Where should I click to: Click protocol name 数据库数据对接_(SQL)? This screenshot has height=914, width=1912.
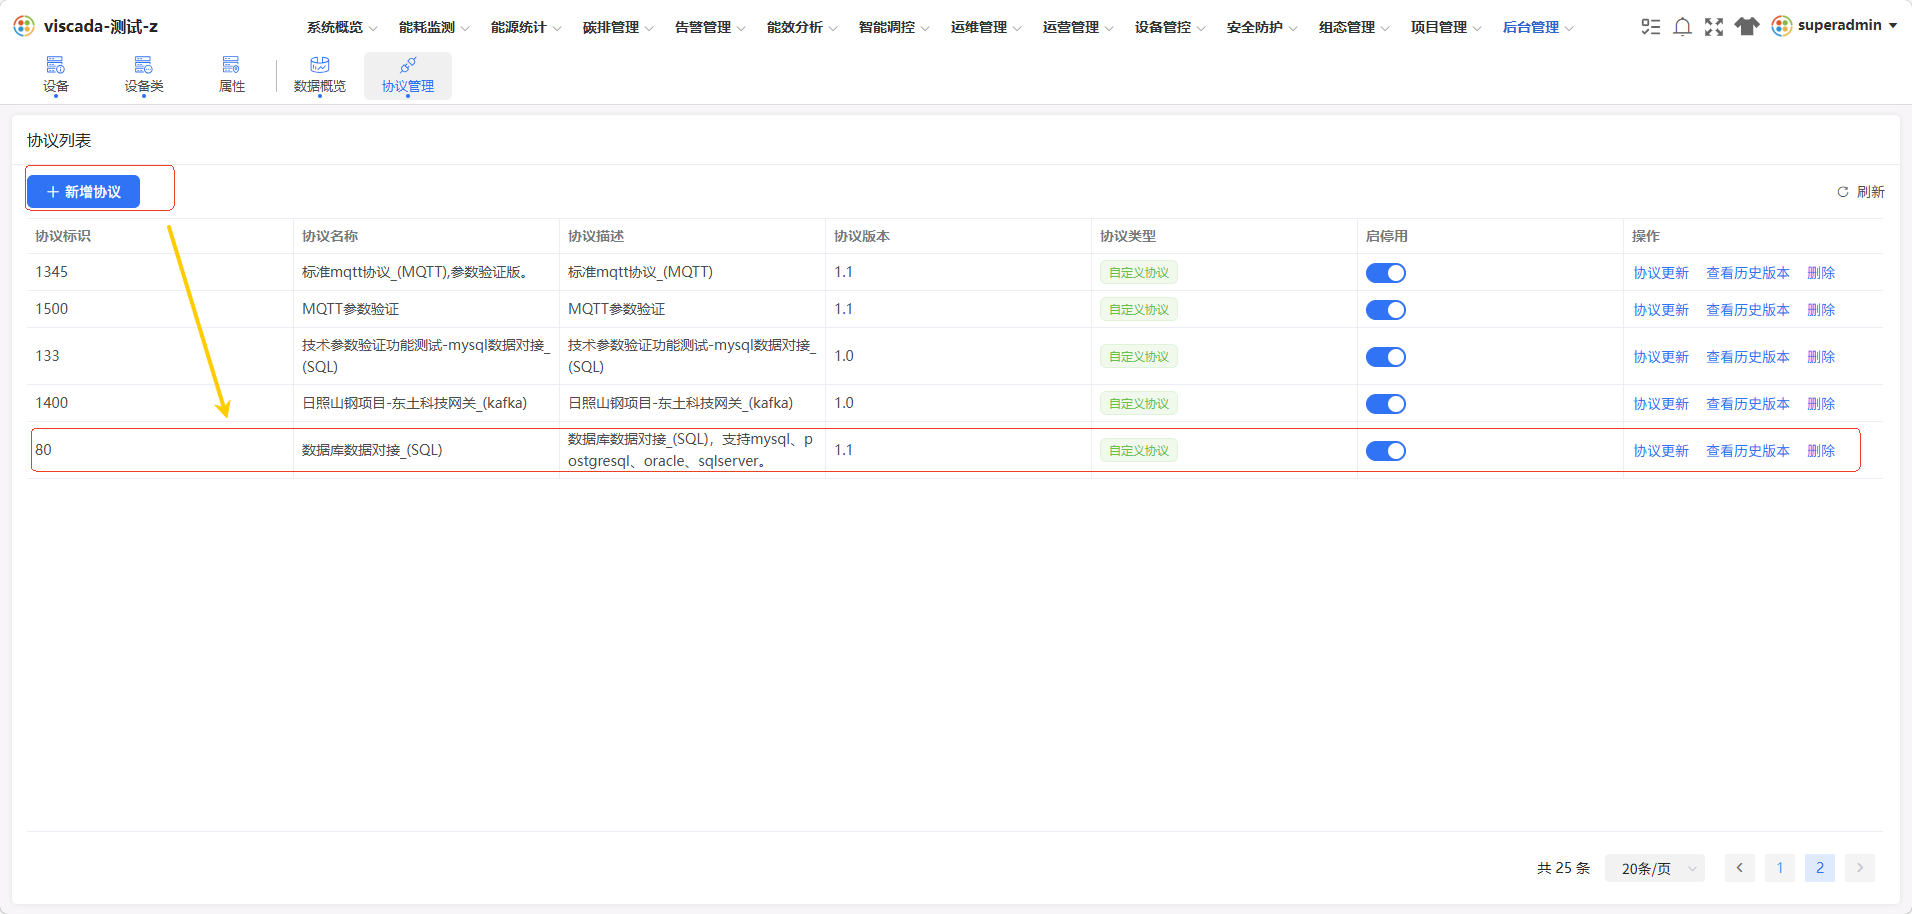(372, 450)
